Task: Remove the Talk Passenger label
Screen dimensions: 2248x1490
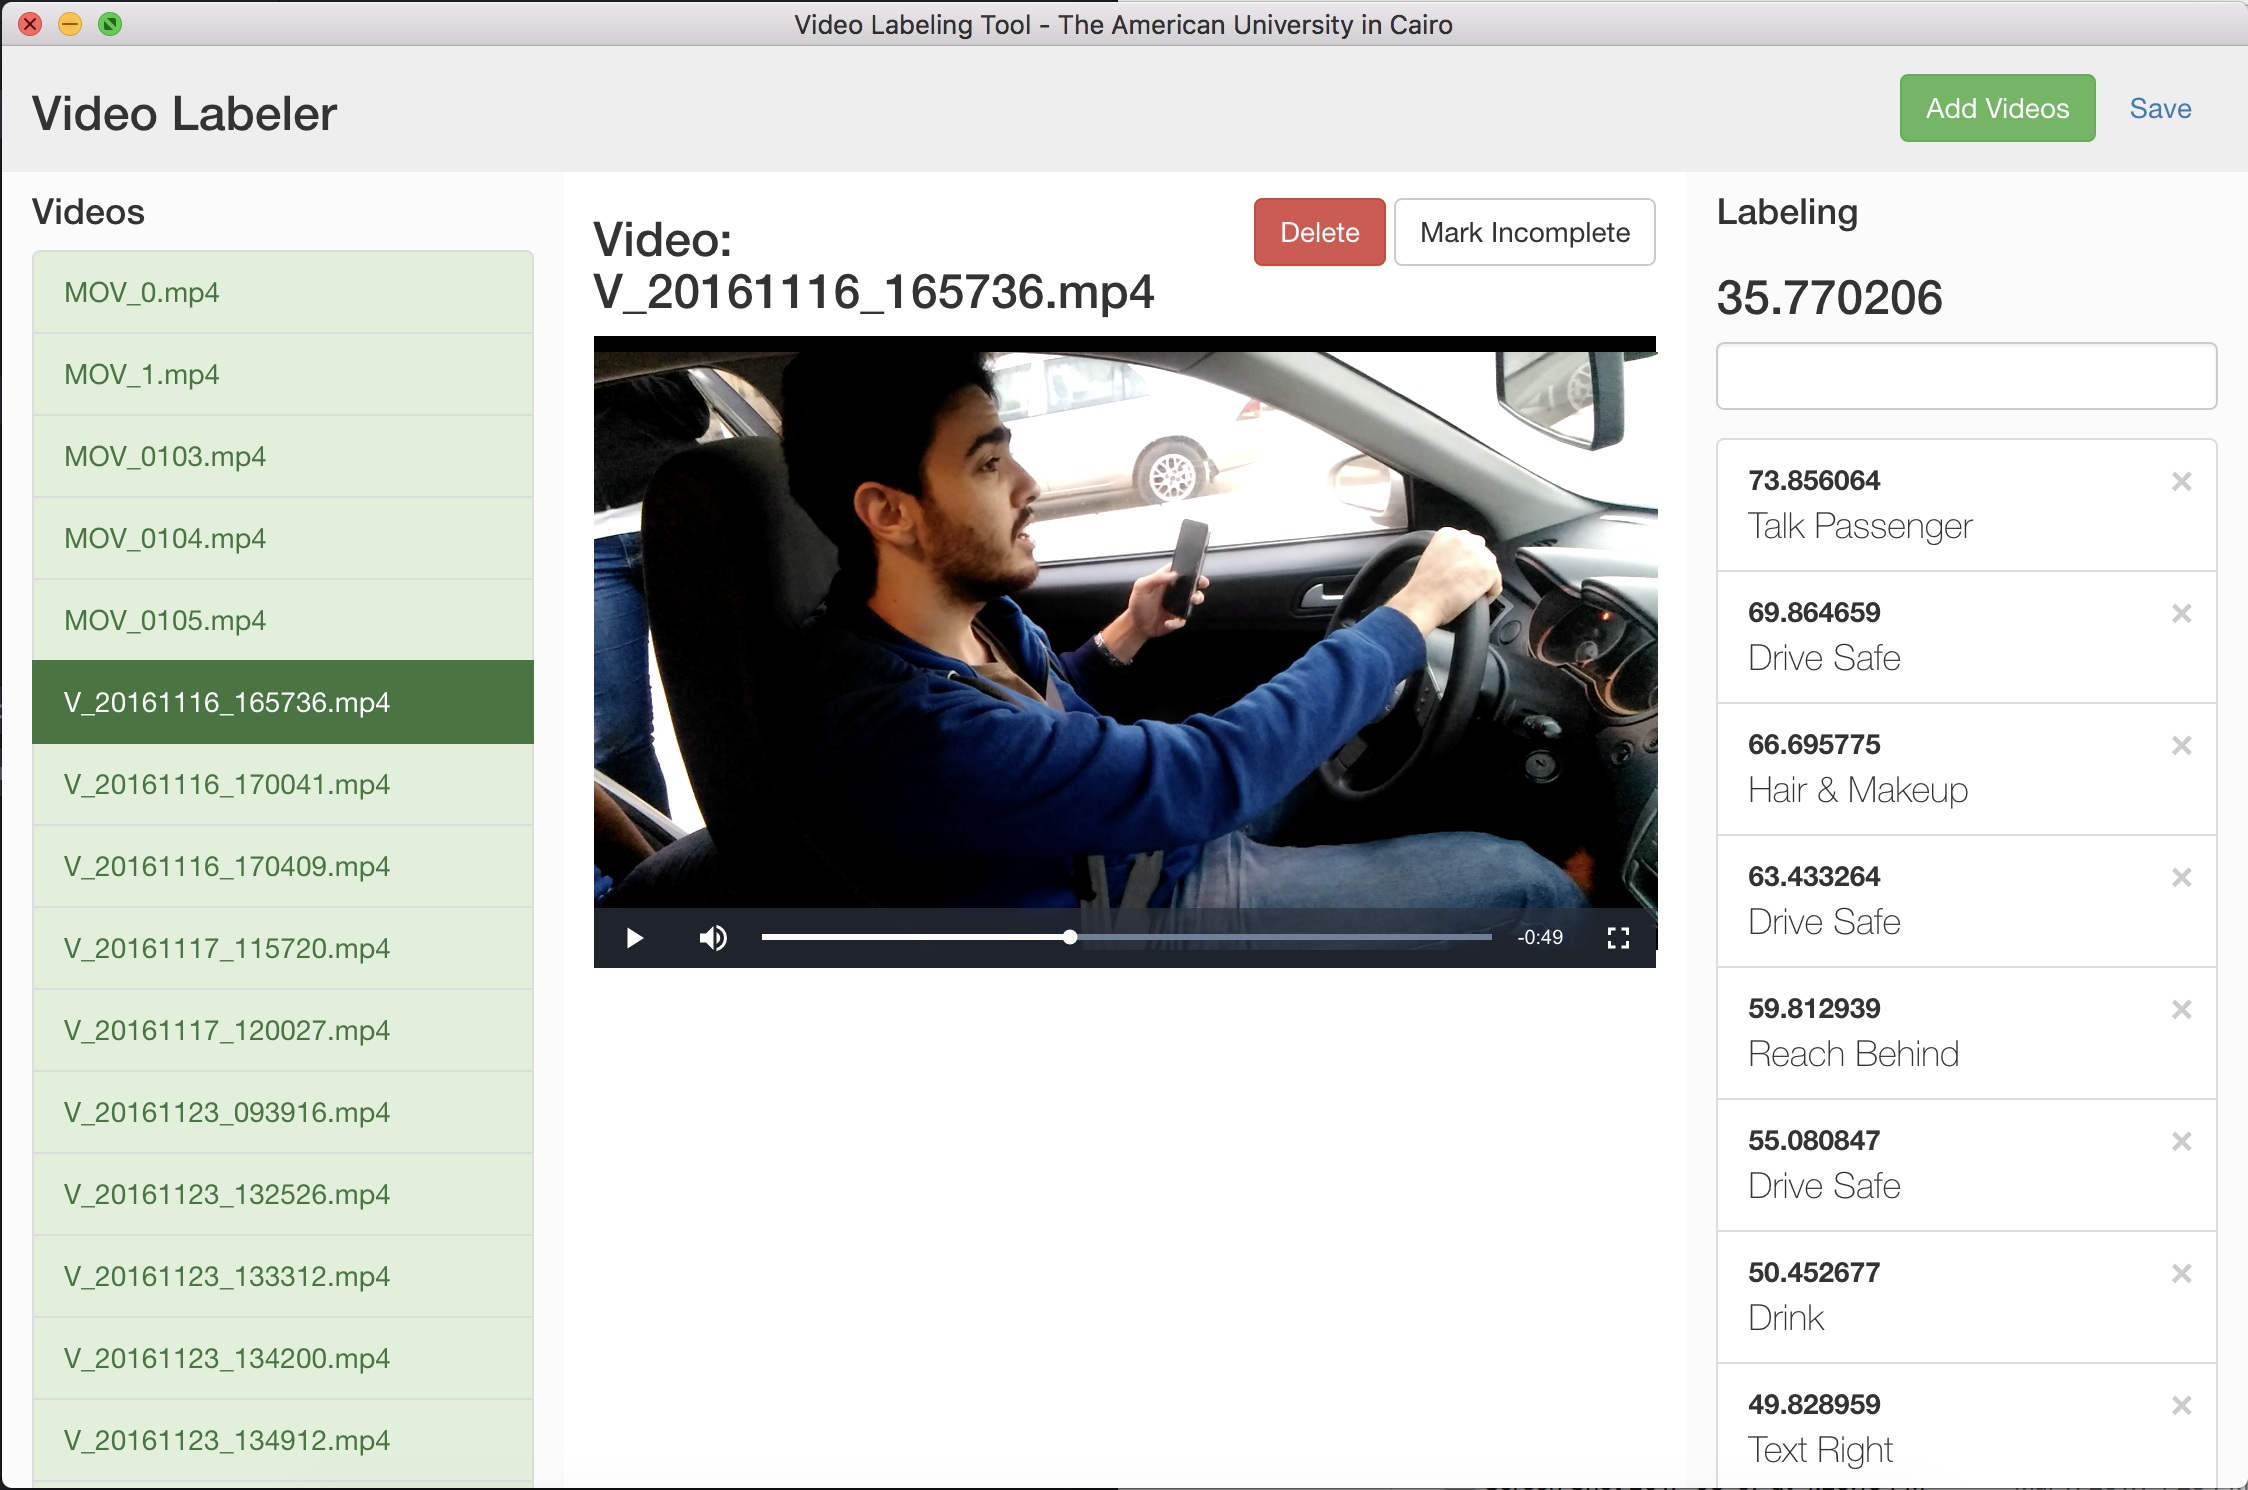Action: click(x=2181, y=482)
